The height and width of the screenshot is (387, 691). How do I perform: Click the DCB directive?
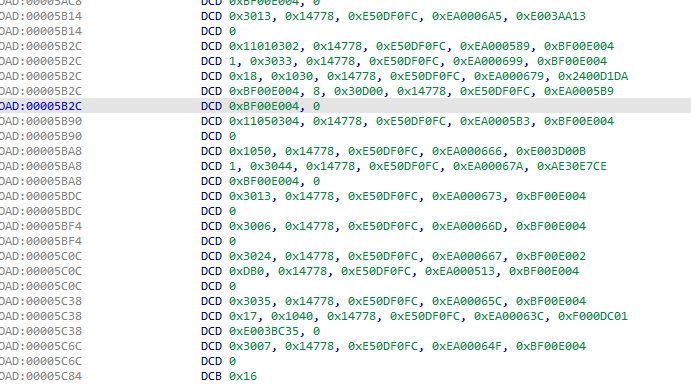coord(211,376)
